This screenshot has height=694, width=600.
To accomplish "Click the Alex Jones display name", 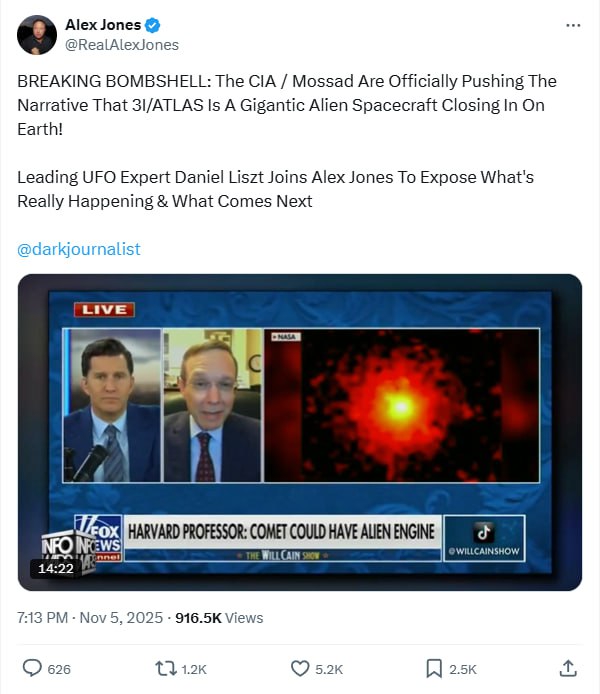I will click(103, 25).
